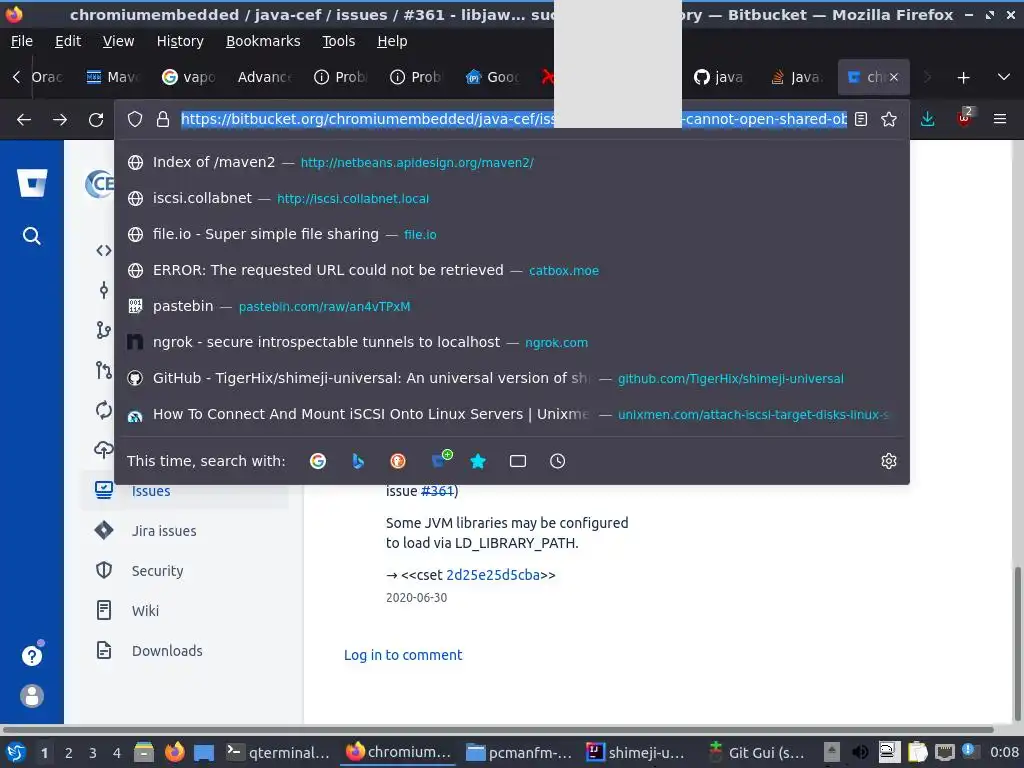This screenshot has width=1024, height=768.
Task: Go back one page in Firefox
Action: tap(24, 120)
